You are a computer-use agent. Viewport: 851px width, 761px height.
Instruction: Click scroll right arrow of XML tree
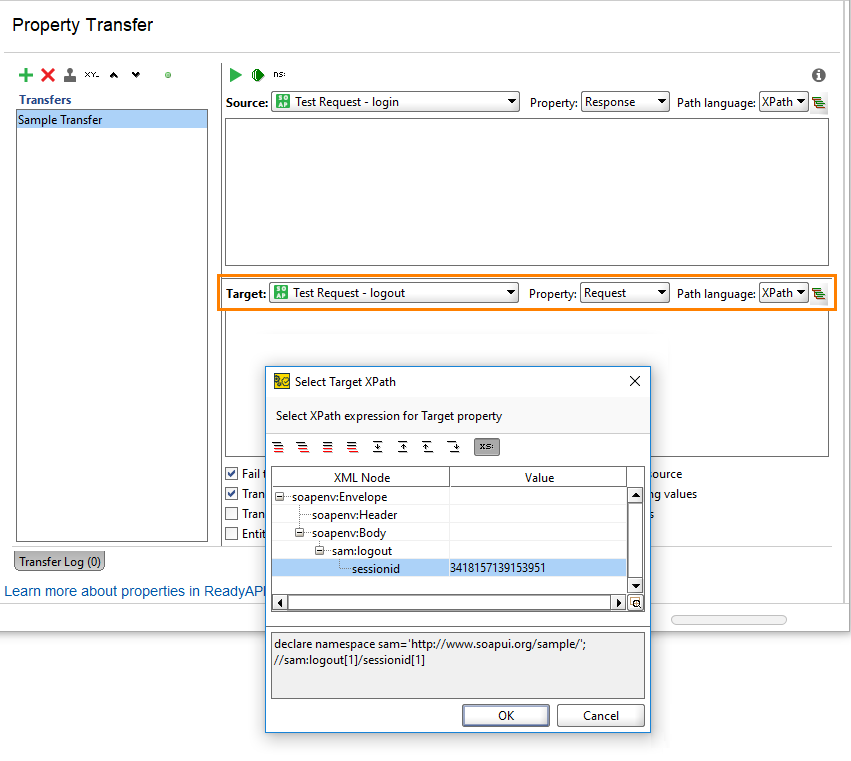click(x=619, y=603)
